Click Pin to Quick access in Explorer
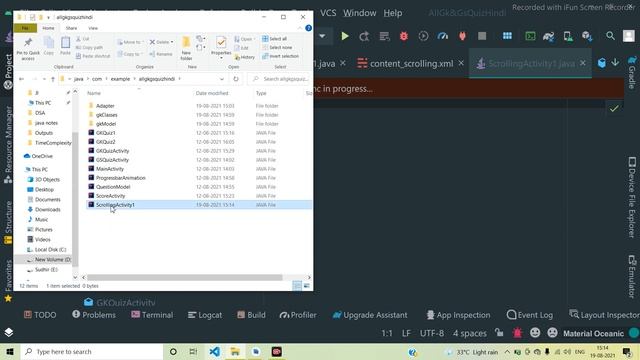 pos(28,49)
